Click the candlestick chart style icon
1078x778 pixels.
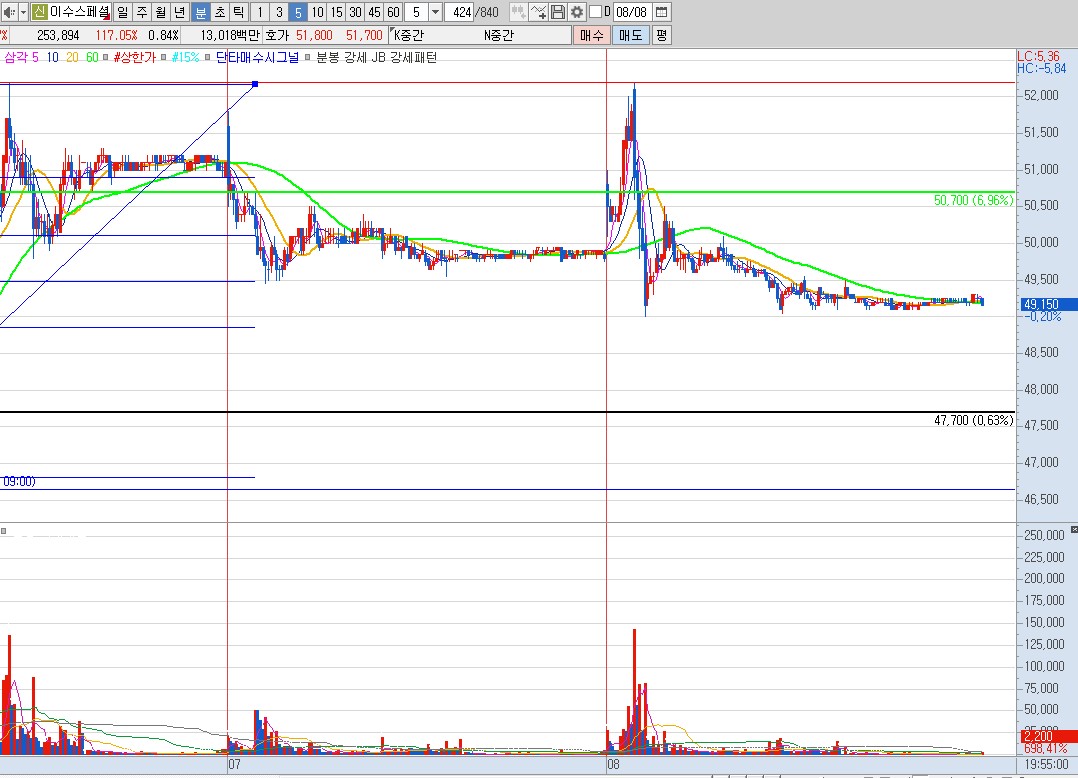(518, 12)
